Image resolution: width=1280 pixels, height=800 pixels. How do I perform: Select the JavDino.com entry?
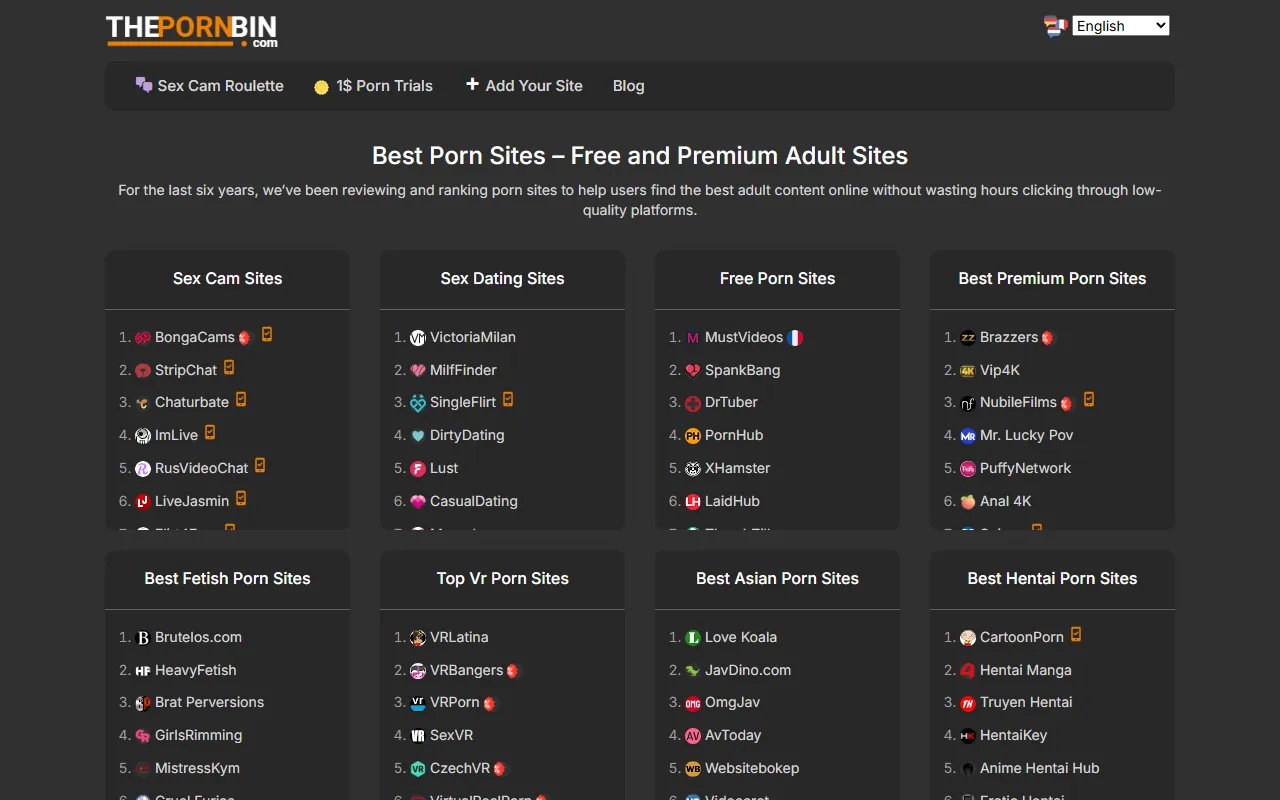[x=748, y=670]
